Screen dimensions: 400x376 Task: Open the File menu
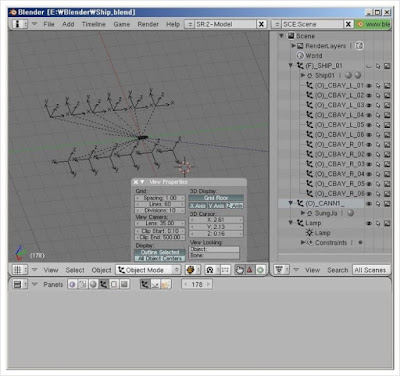point(49,24)
